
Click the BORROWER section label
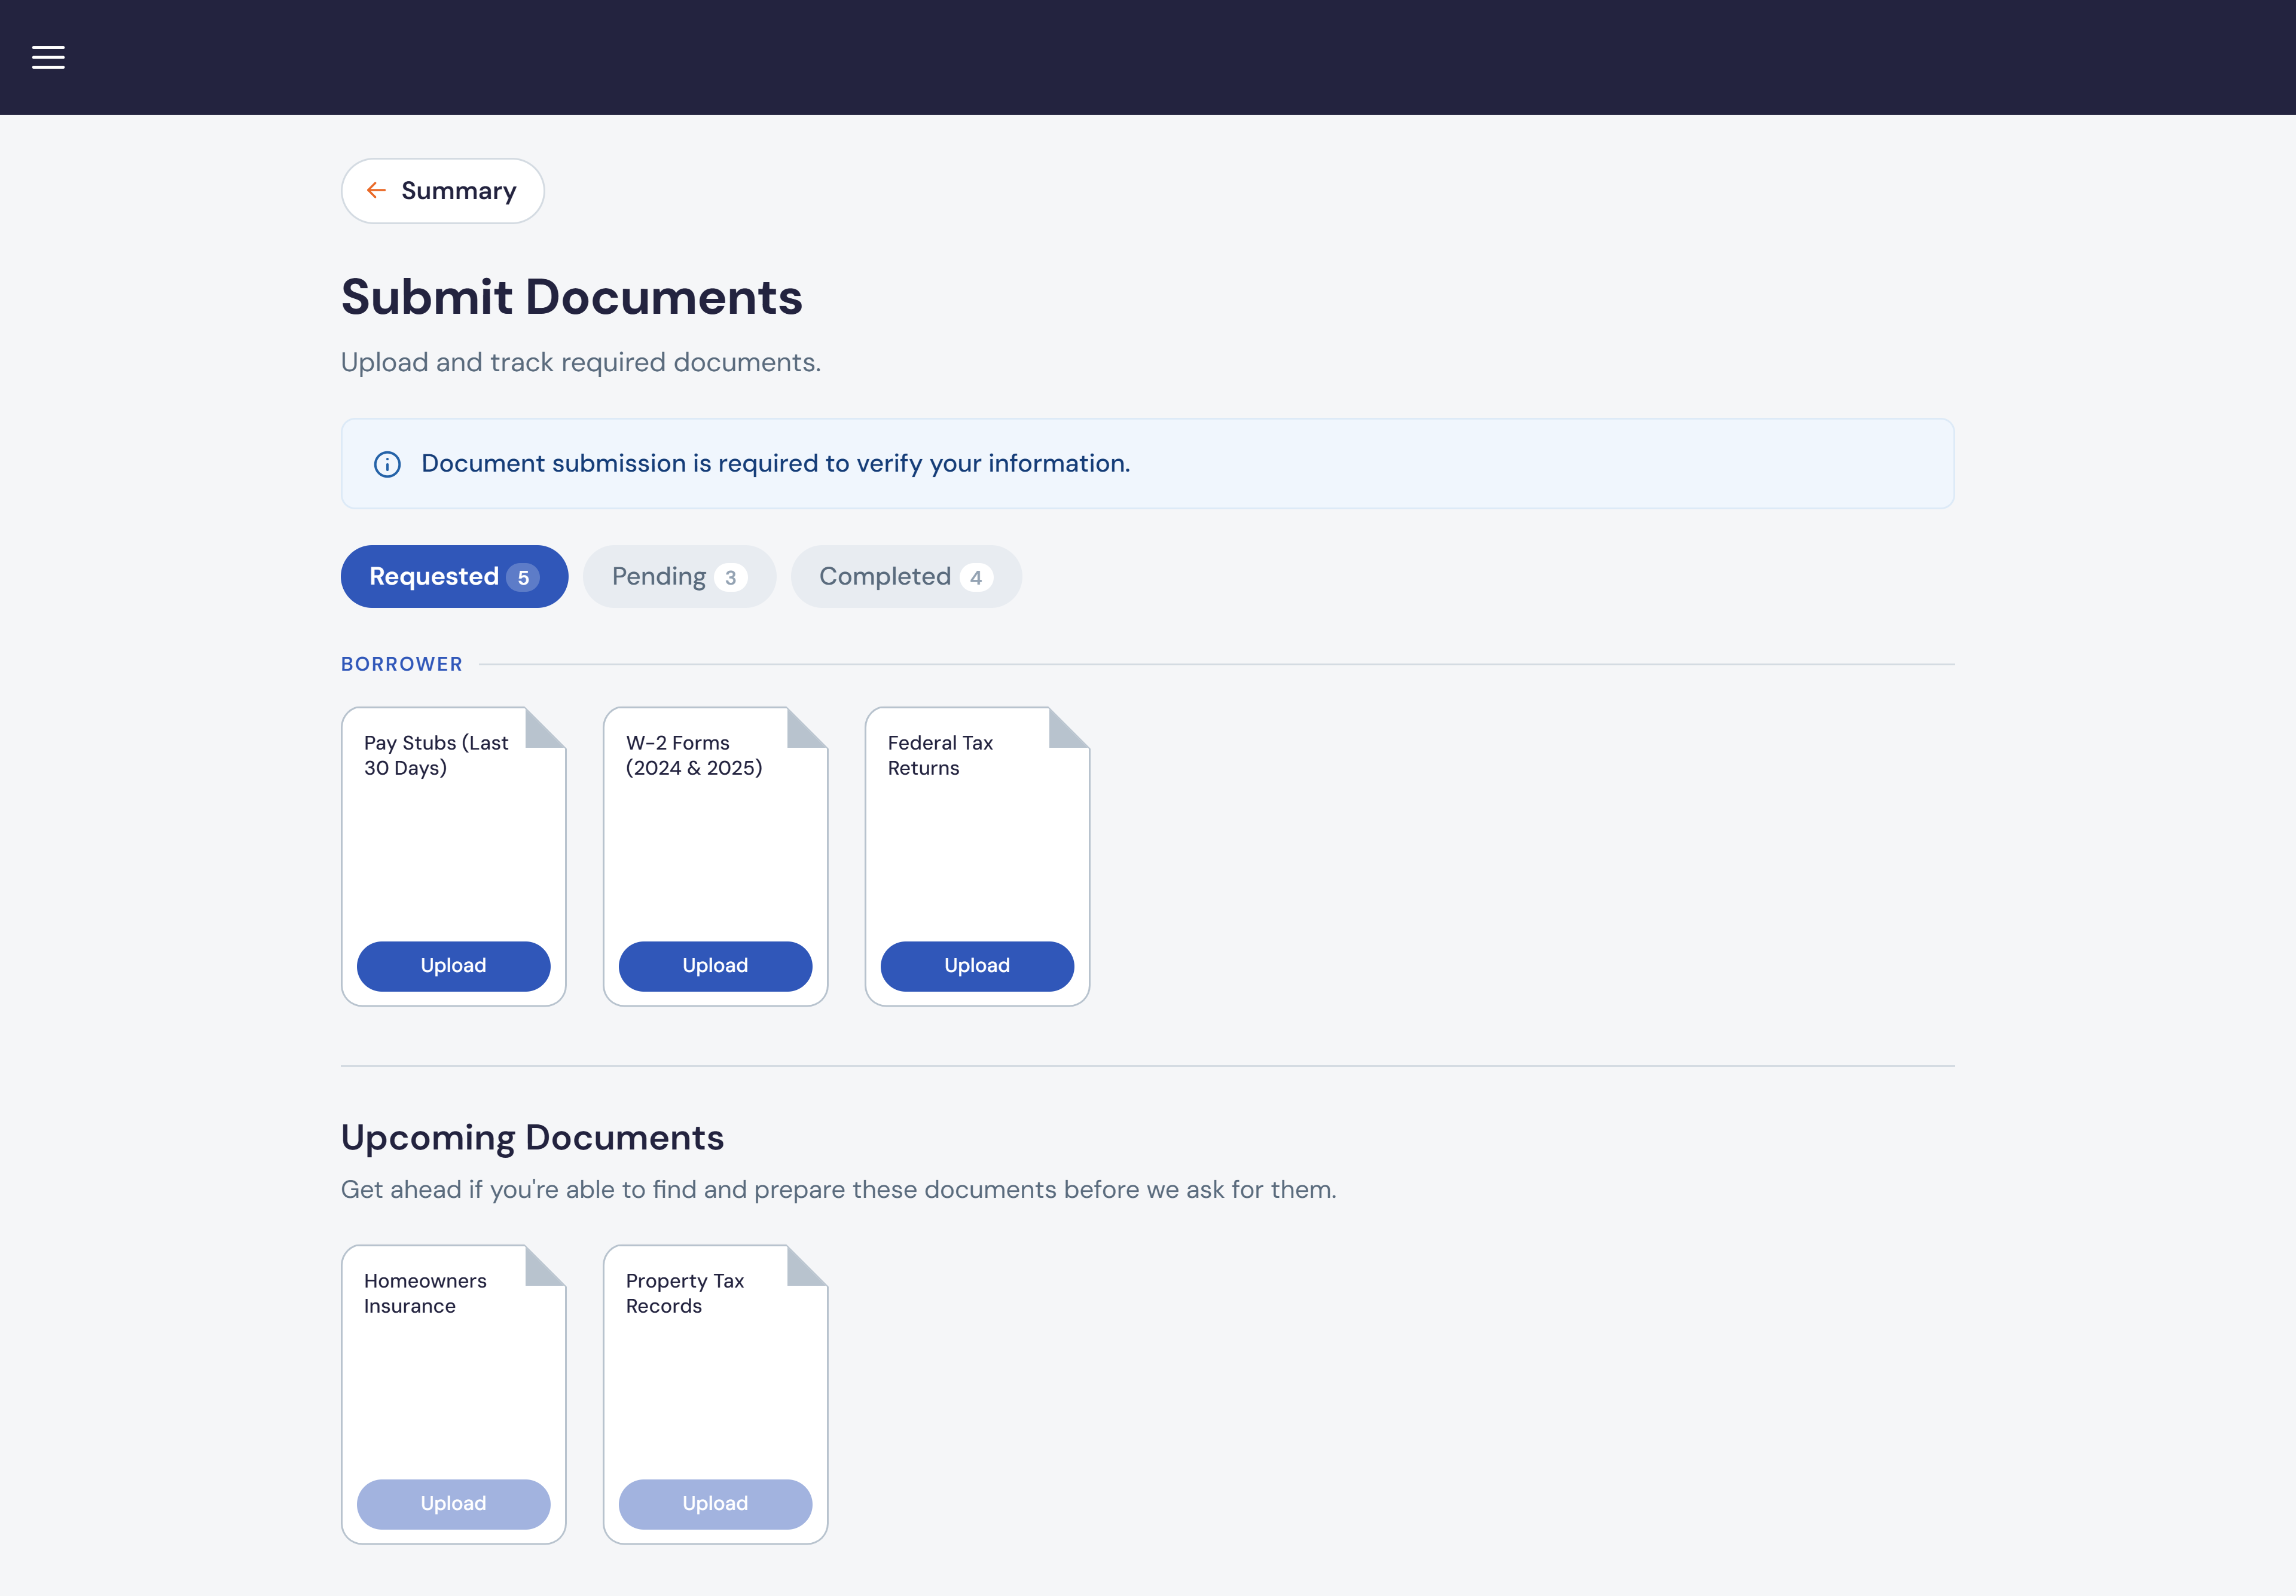(x=402, y=664)
